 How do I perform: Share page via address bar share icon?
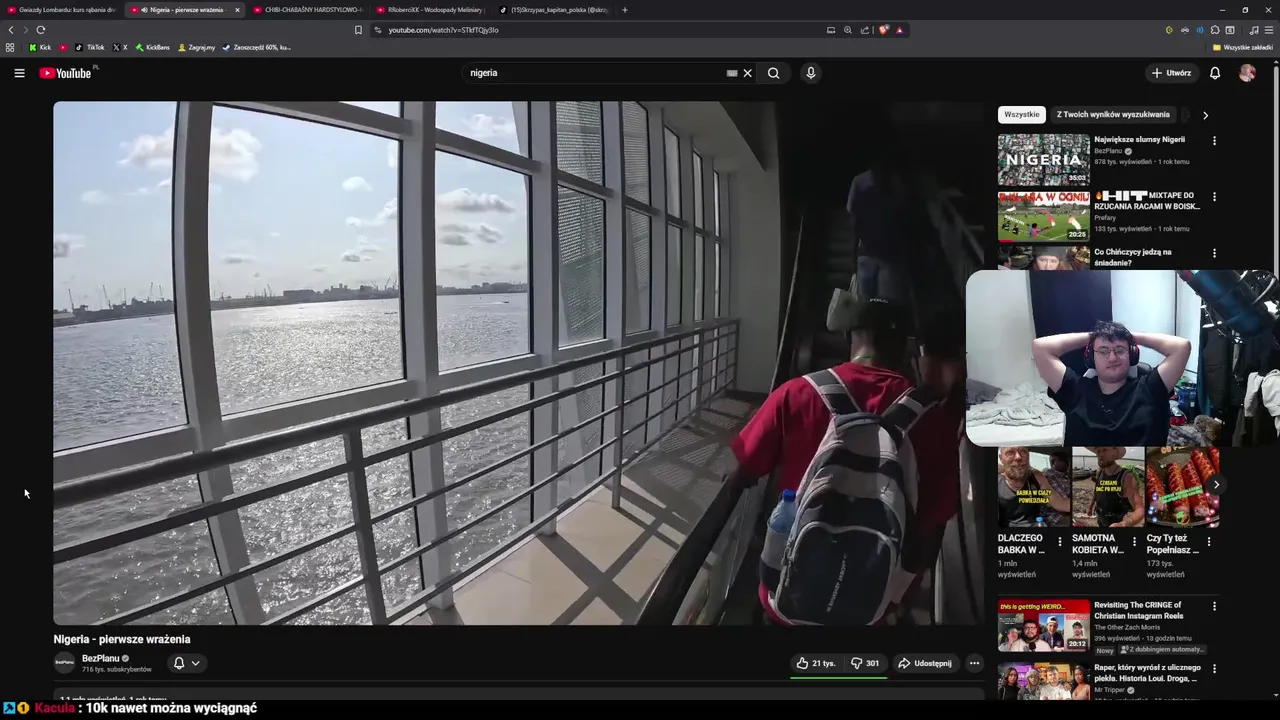click(x=864, y=30)
